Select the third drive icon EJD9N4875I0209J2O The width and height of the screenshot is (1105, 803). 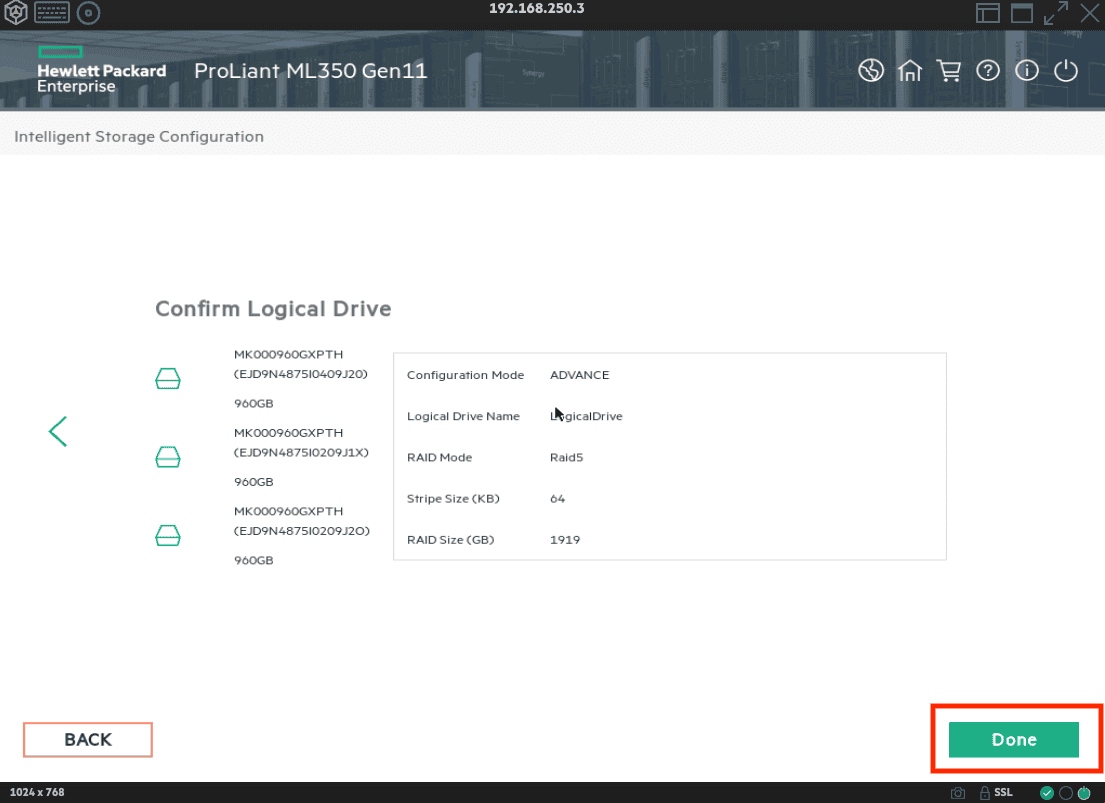point(168,537)
